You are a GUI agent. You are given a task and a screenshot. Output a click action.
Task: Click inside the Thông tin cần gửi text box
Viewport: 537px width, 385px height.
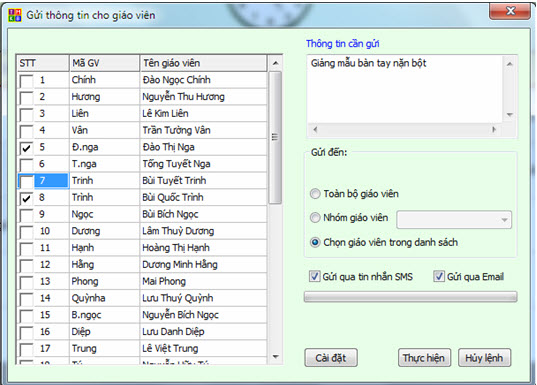(405, 89)
